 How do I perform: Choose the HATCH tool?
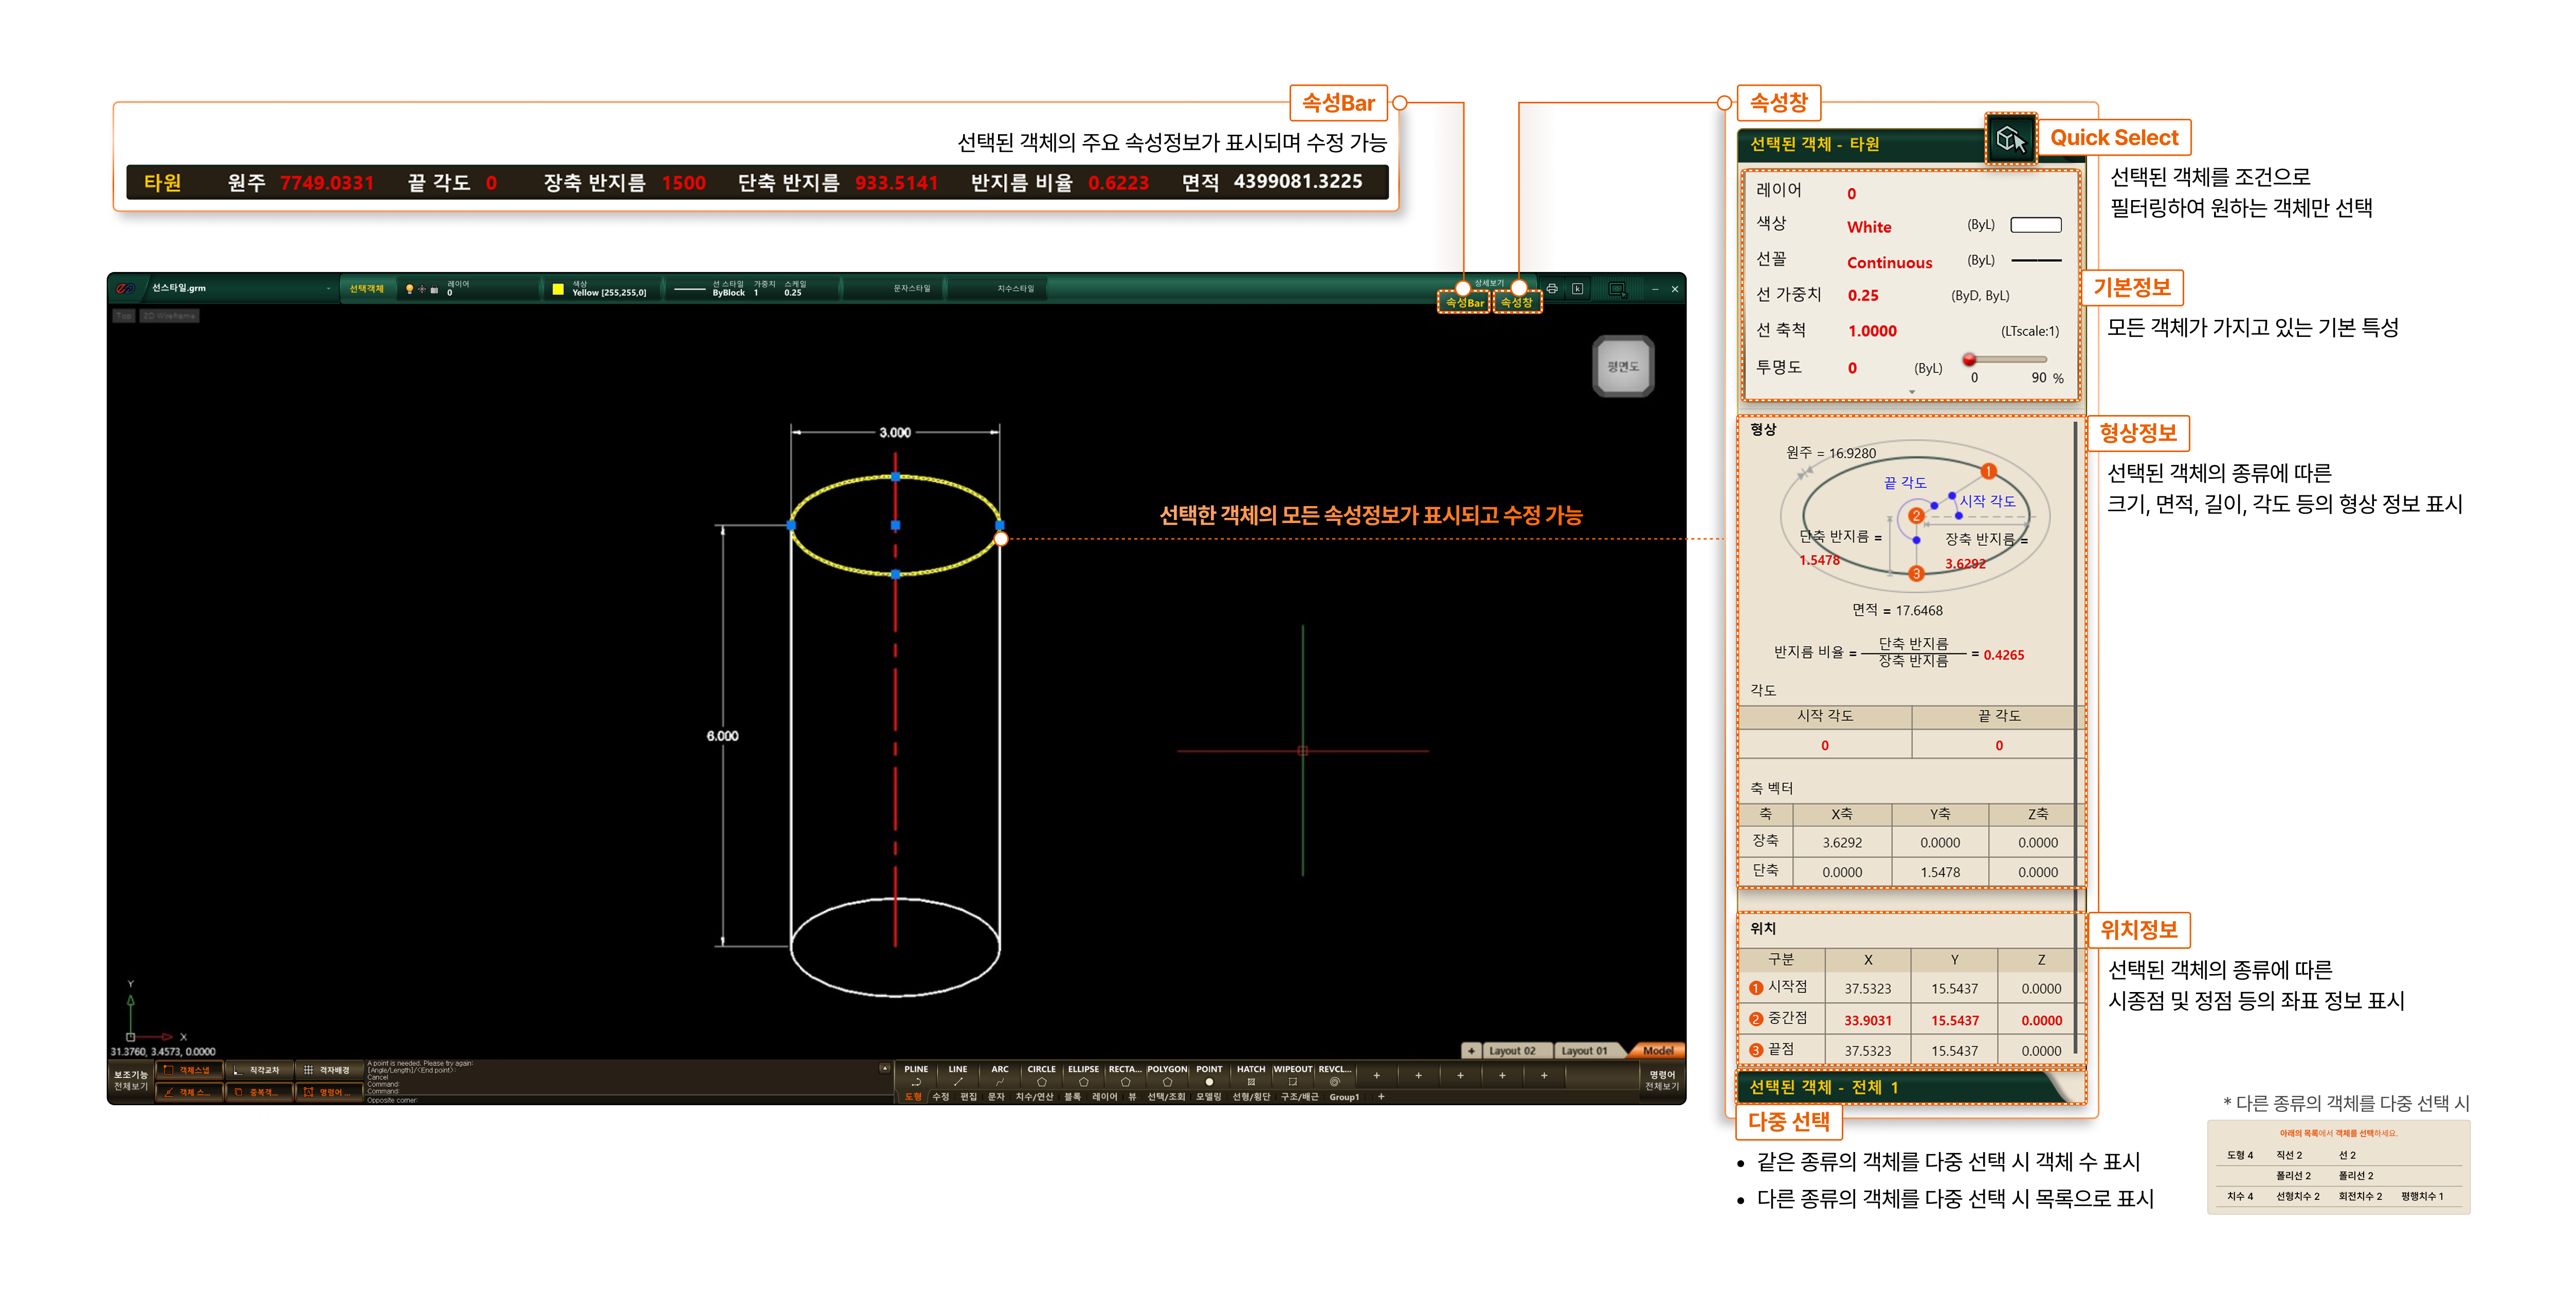pyautogui.click(x=1250, y=1075)
